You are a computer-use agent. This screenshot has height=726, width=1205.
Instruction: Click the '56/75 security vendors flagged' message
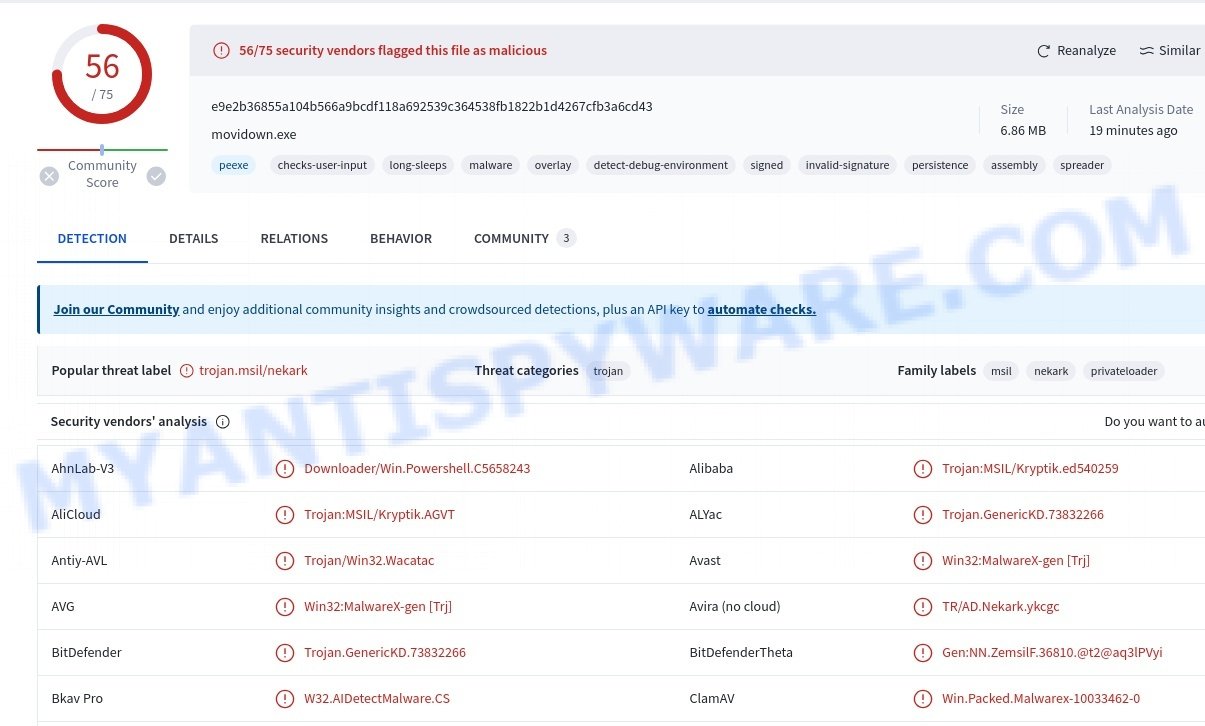pos(393,51)
